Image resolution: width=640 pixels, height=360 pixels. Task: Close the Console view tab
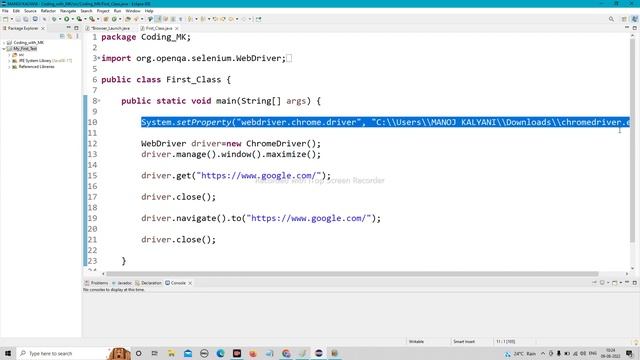190,283
